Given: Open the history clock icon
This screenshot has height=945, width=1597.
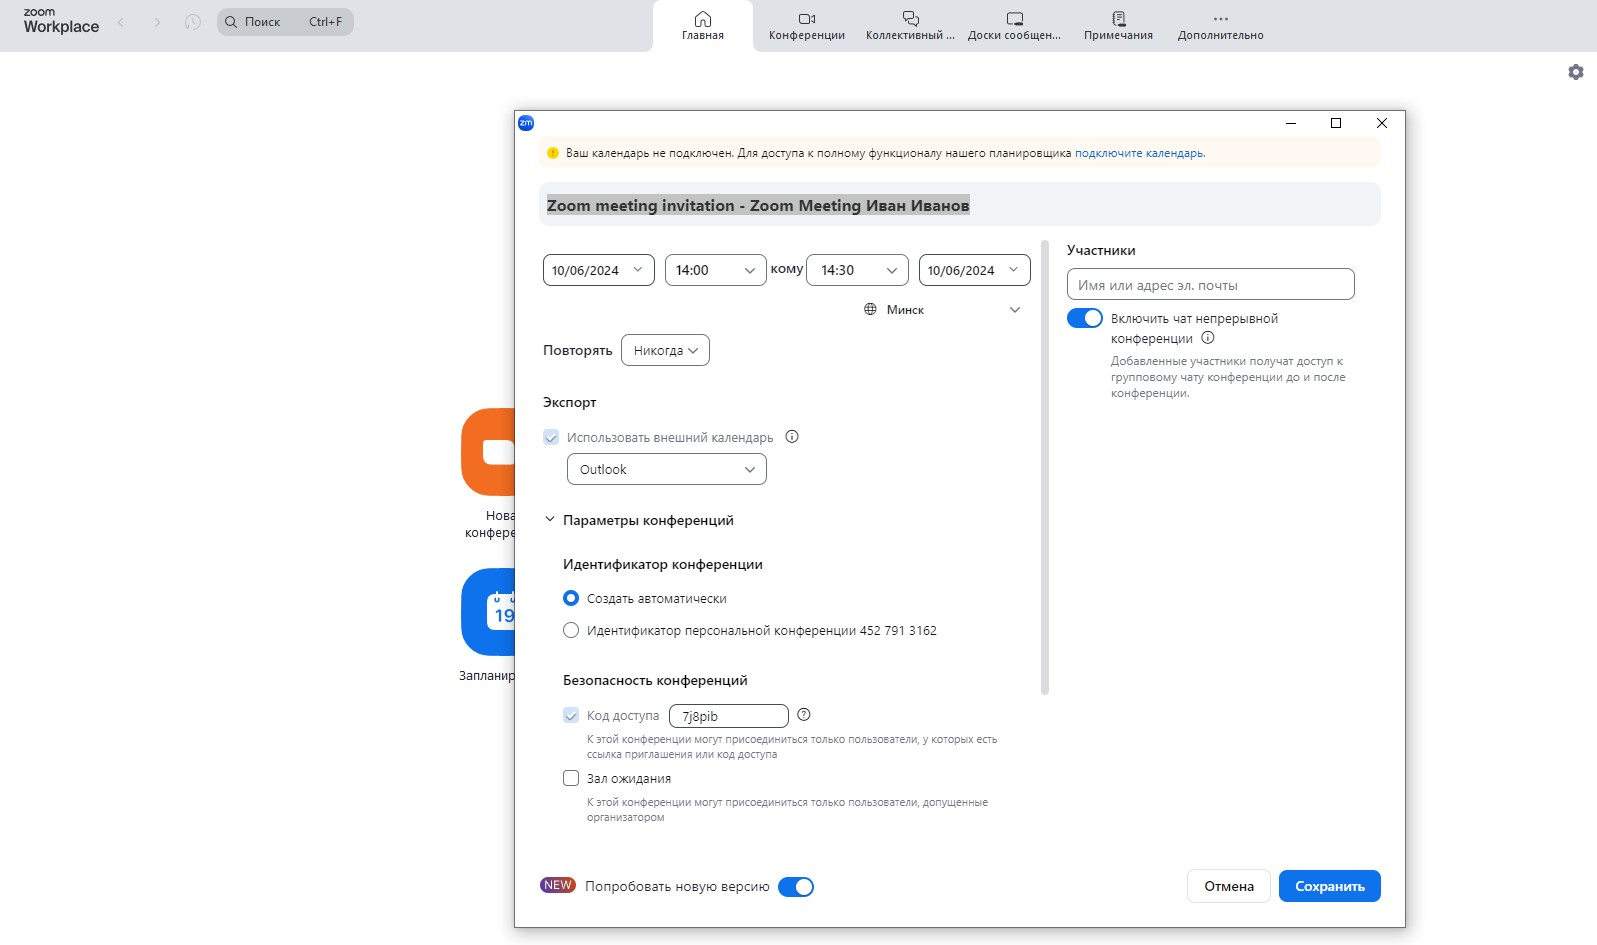Looking at the screenshot, I should point(193,22).
